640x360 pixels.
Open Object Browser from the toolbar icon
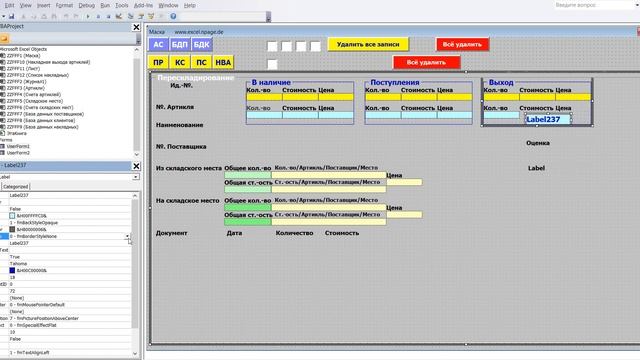pyautogui.click(x=151, y=16)
